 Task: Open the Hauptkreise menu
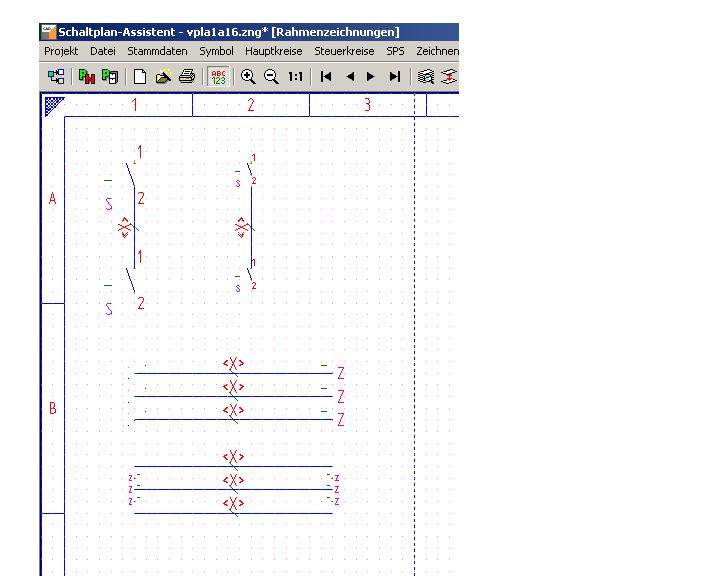[274, 51]
